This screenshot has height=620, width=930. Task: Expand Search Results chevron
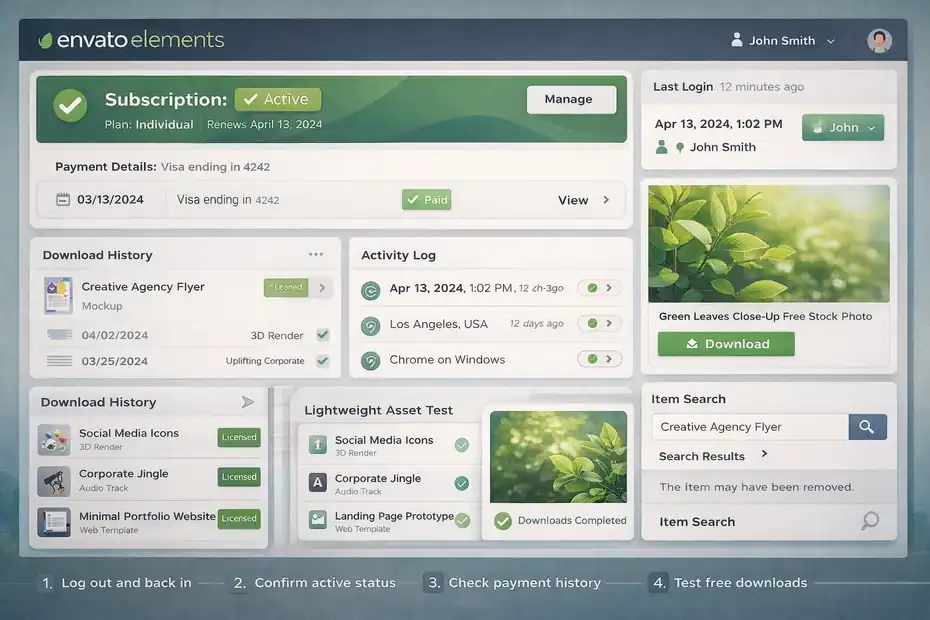tap(765, 454)
